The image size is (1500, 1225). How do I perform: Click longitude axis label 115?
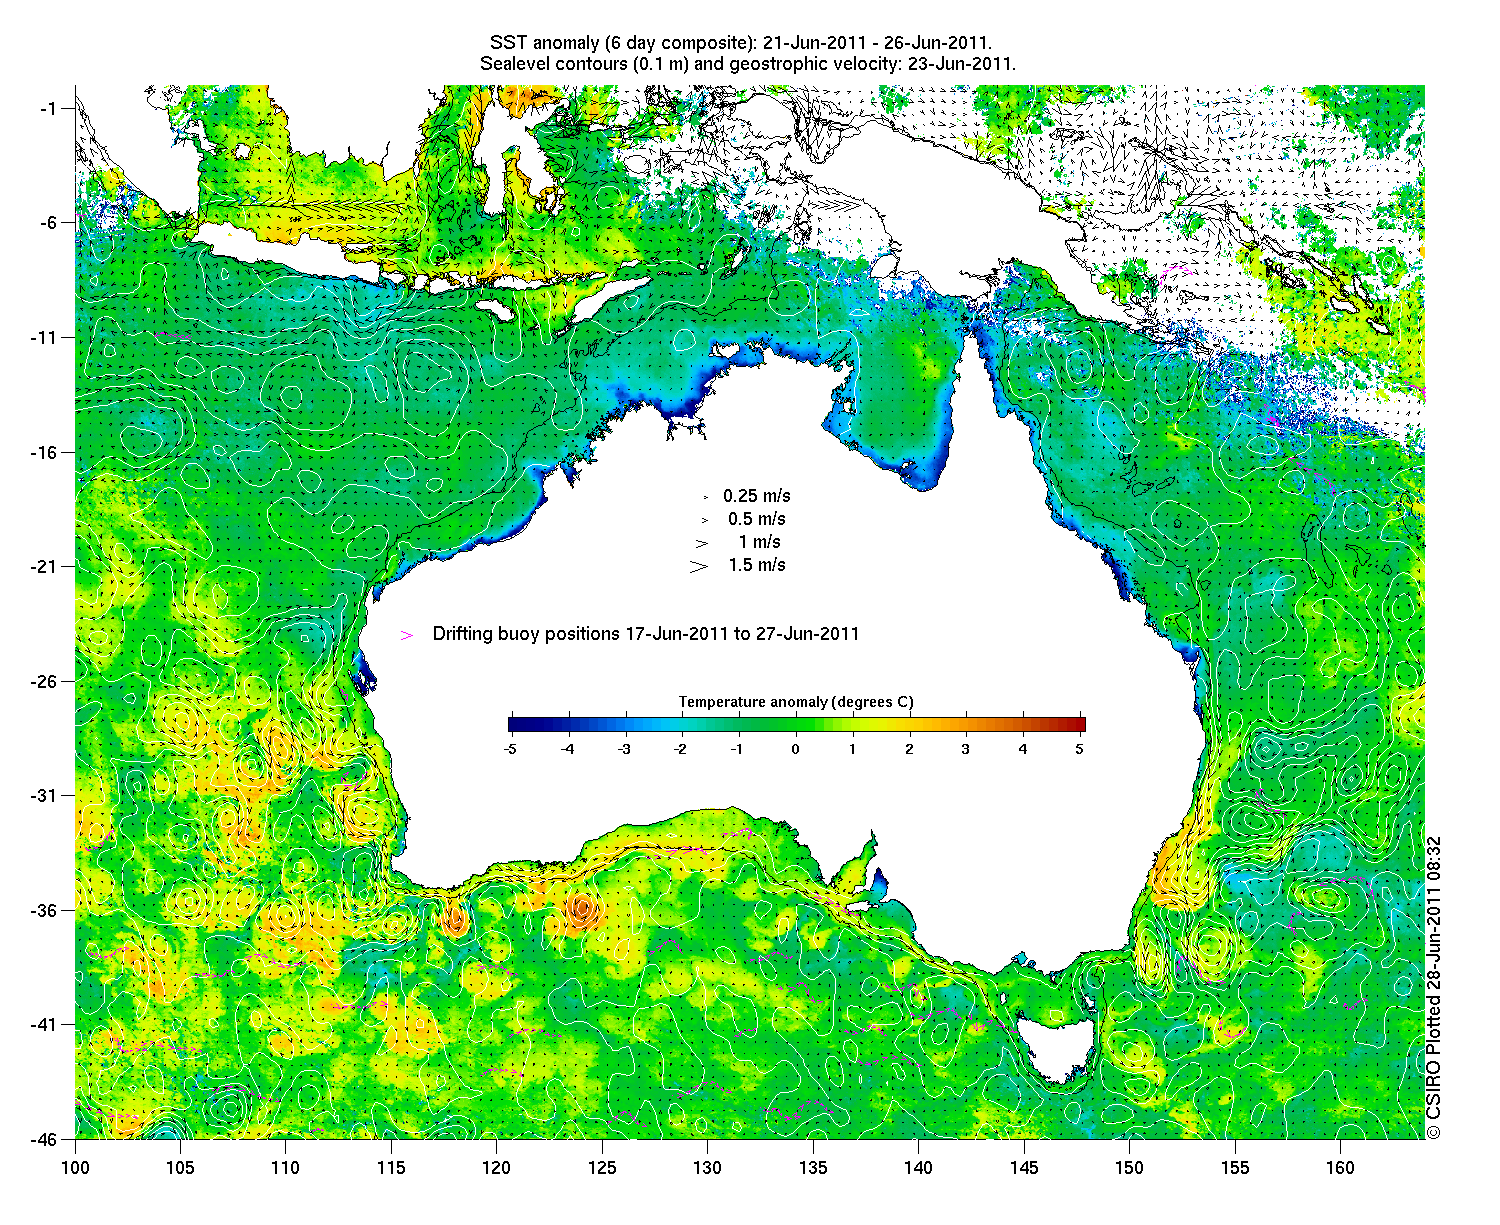(391, 1168)
